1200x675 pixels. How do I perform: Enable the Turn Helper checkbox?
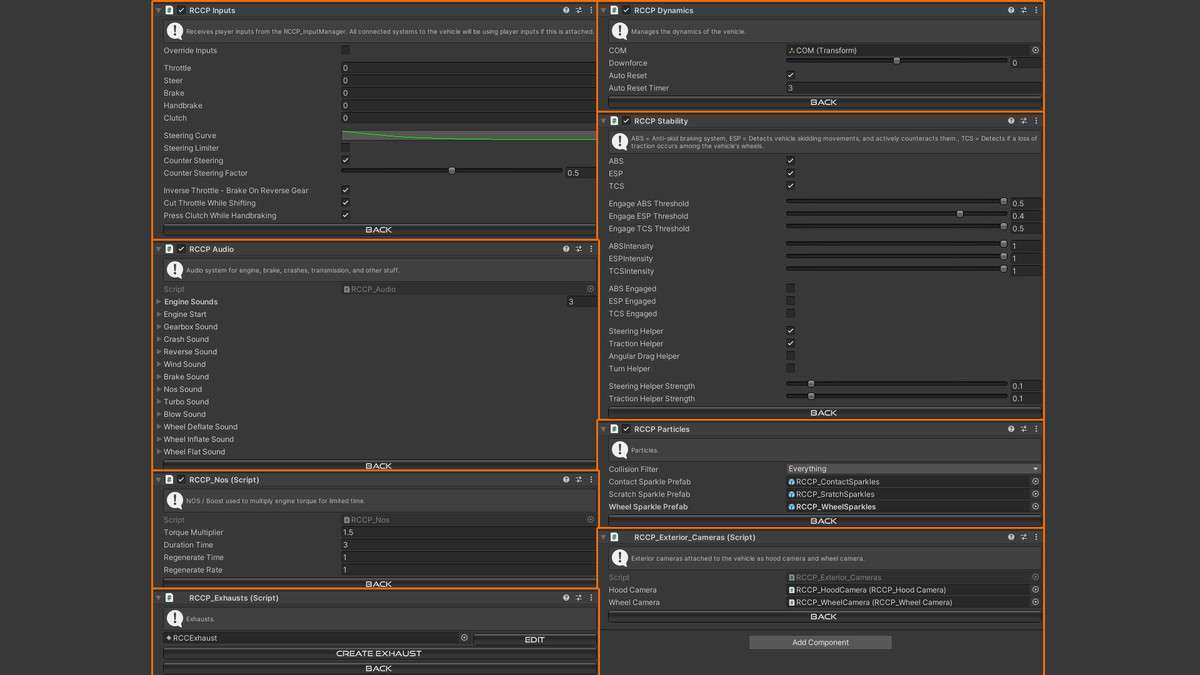(791, 368)
